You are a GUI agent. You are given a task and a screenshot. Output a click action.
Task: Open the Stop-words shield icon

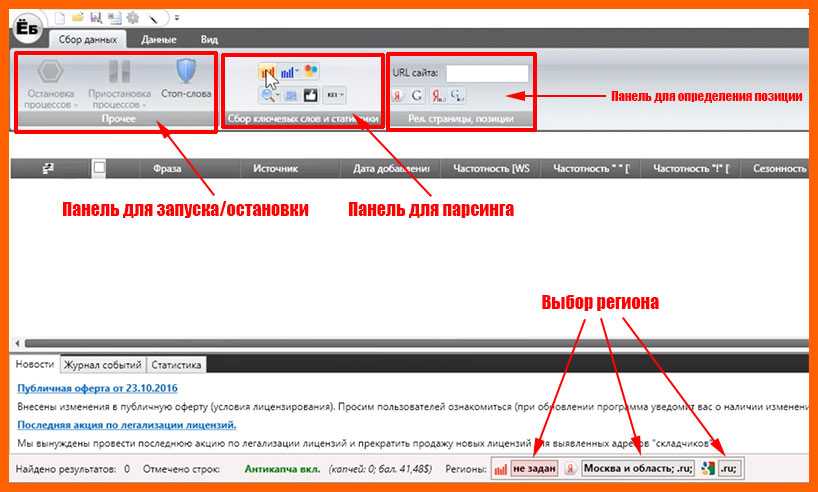point(185,74)
